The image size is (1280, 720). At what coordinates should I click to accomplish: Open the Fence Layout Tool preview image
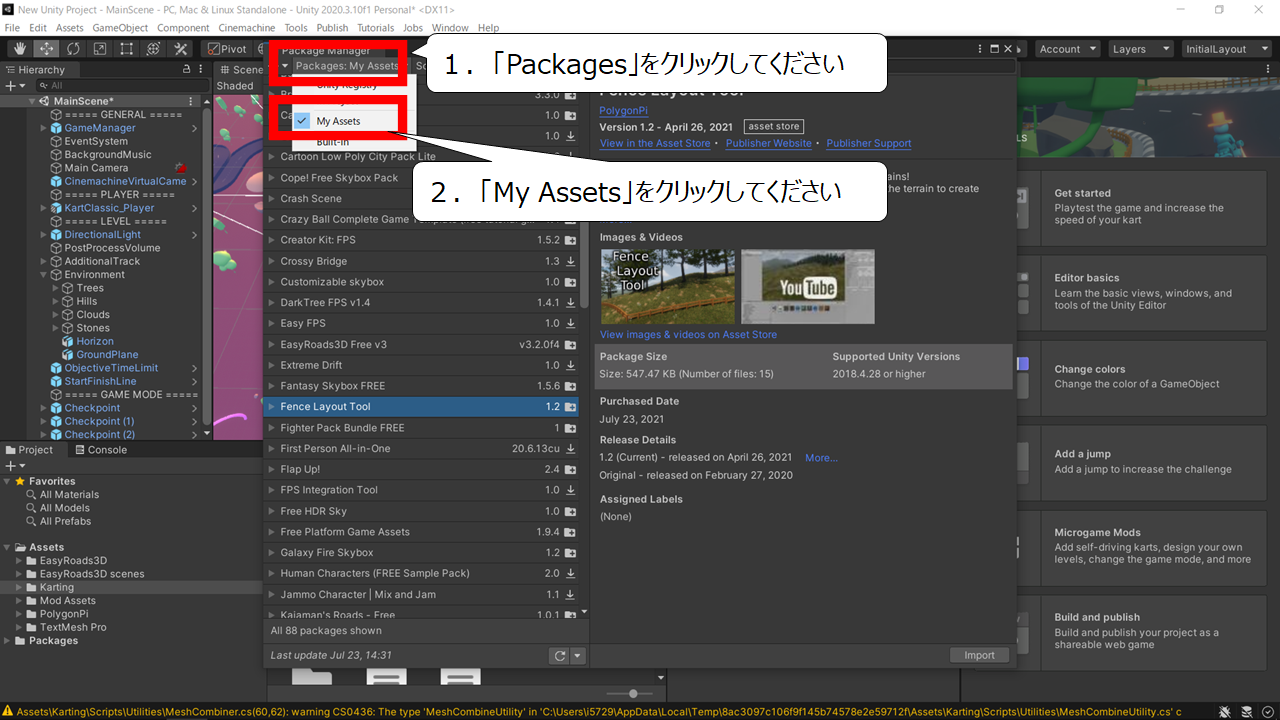pos(667,287)
